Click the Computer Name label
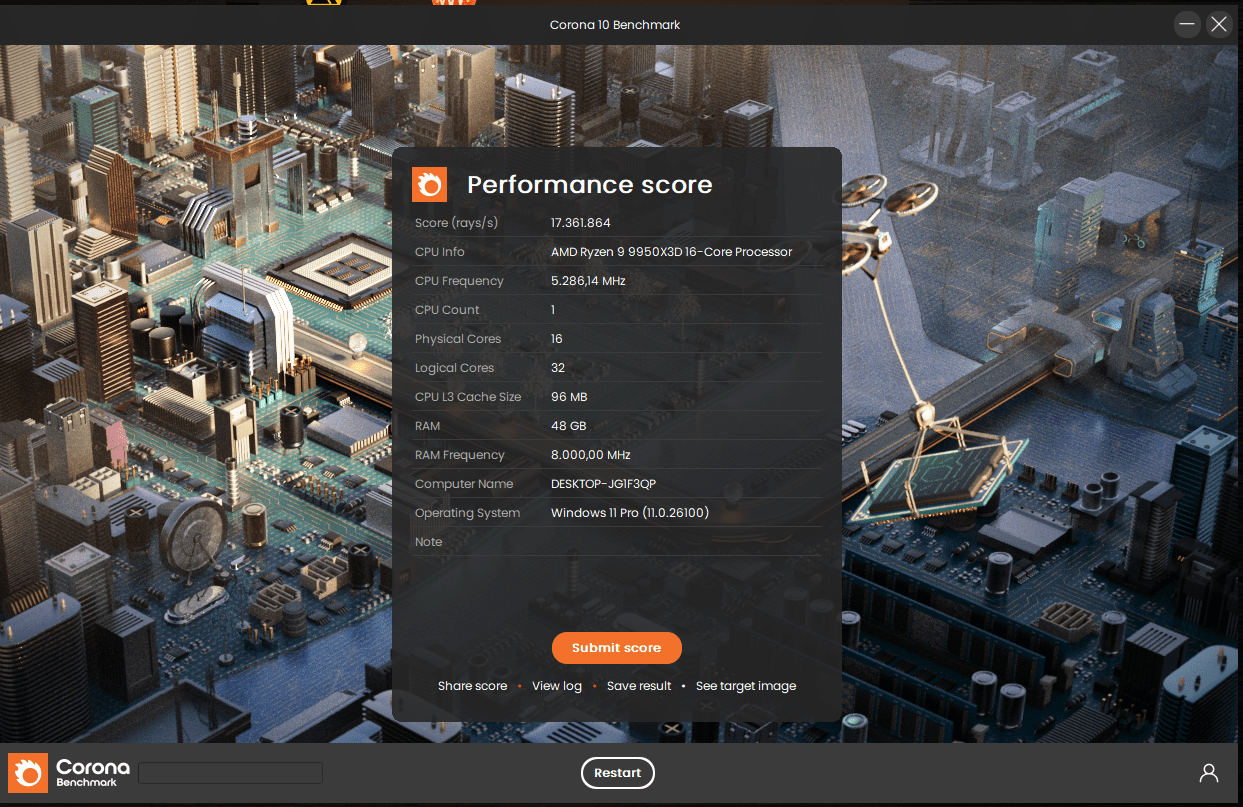This screenshot has width=1243, height=807. [464, 484]
